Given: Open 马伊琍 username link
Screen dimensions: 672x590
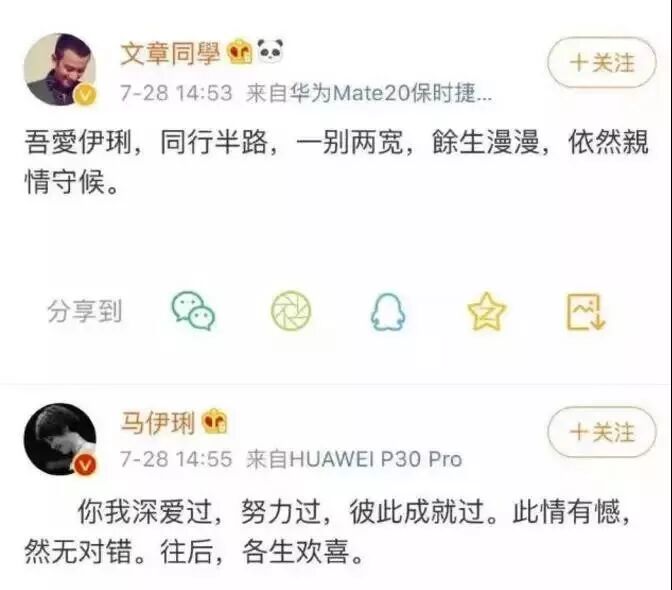Looking at the screenshot, I should coord(158,422).
